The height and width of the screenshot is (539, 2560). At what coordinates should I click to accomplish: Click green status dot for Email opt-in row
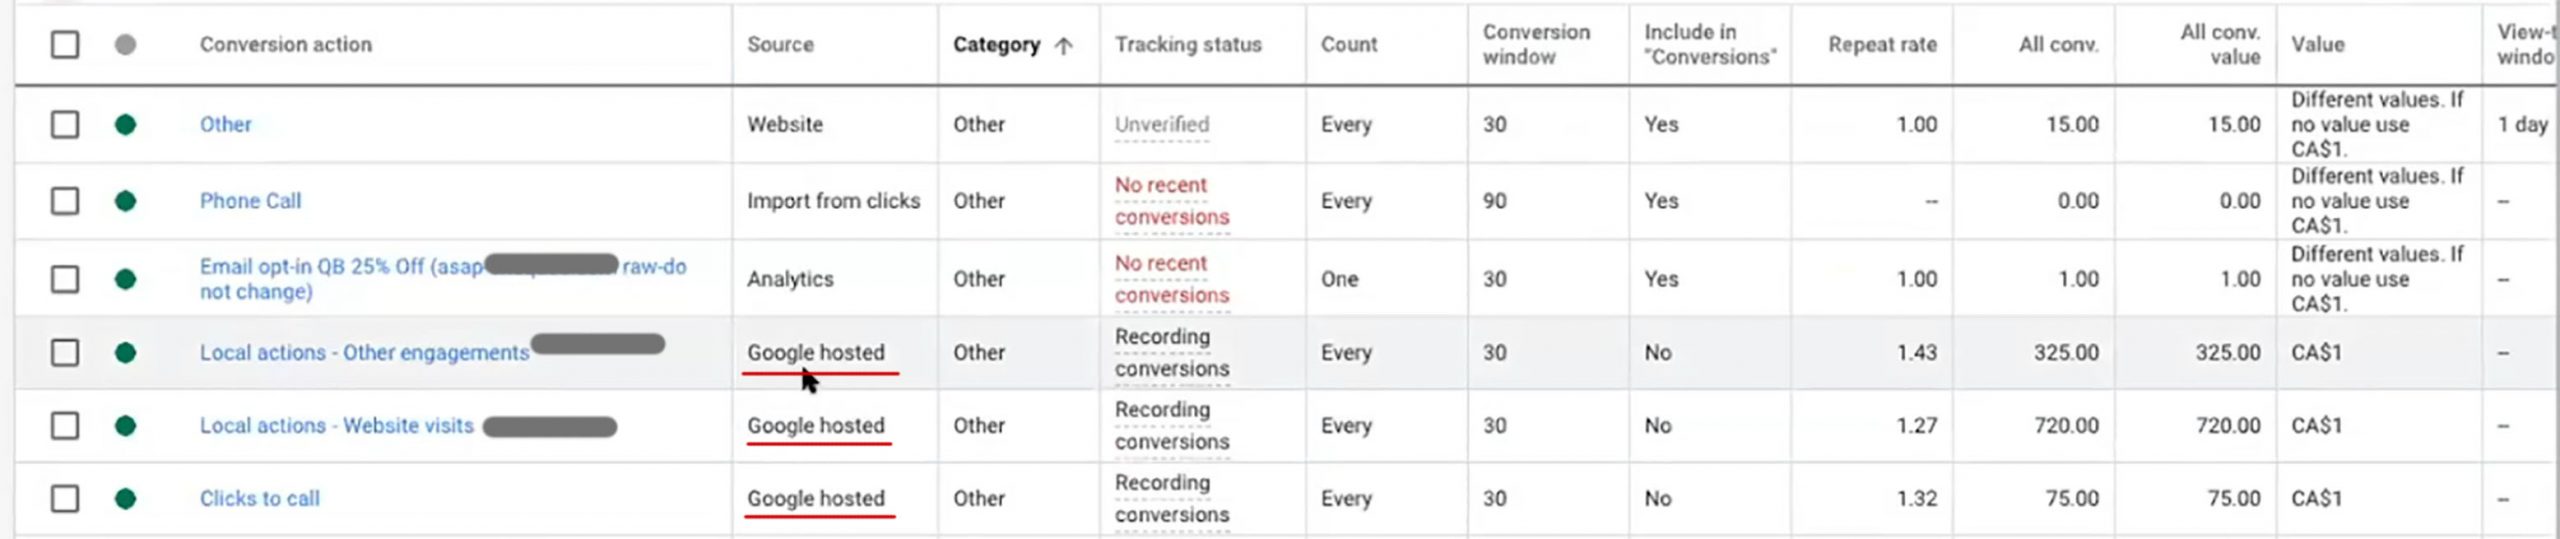pyautogui.click(x=125, y=279)
